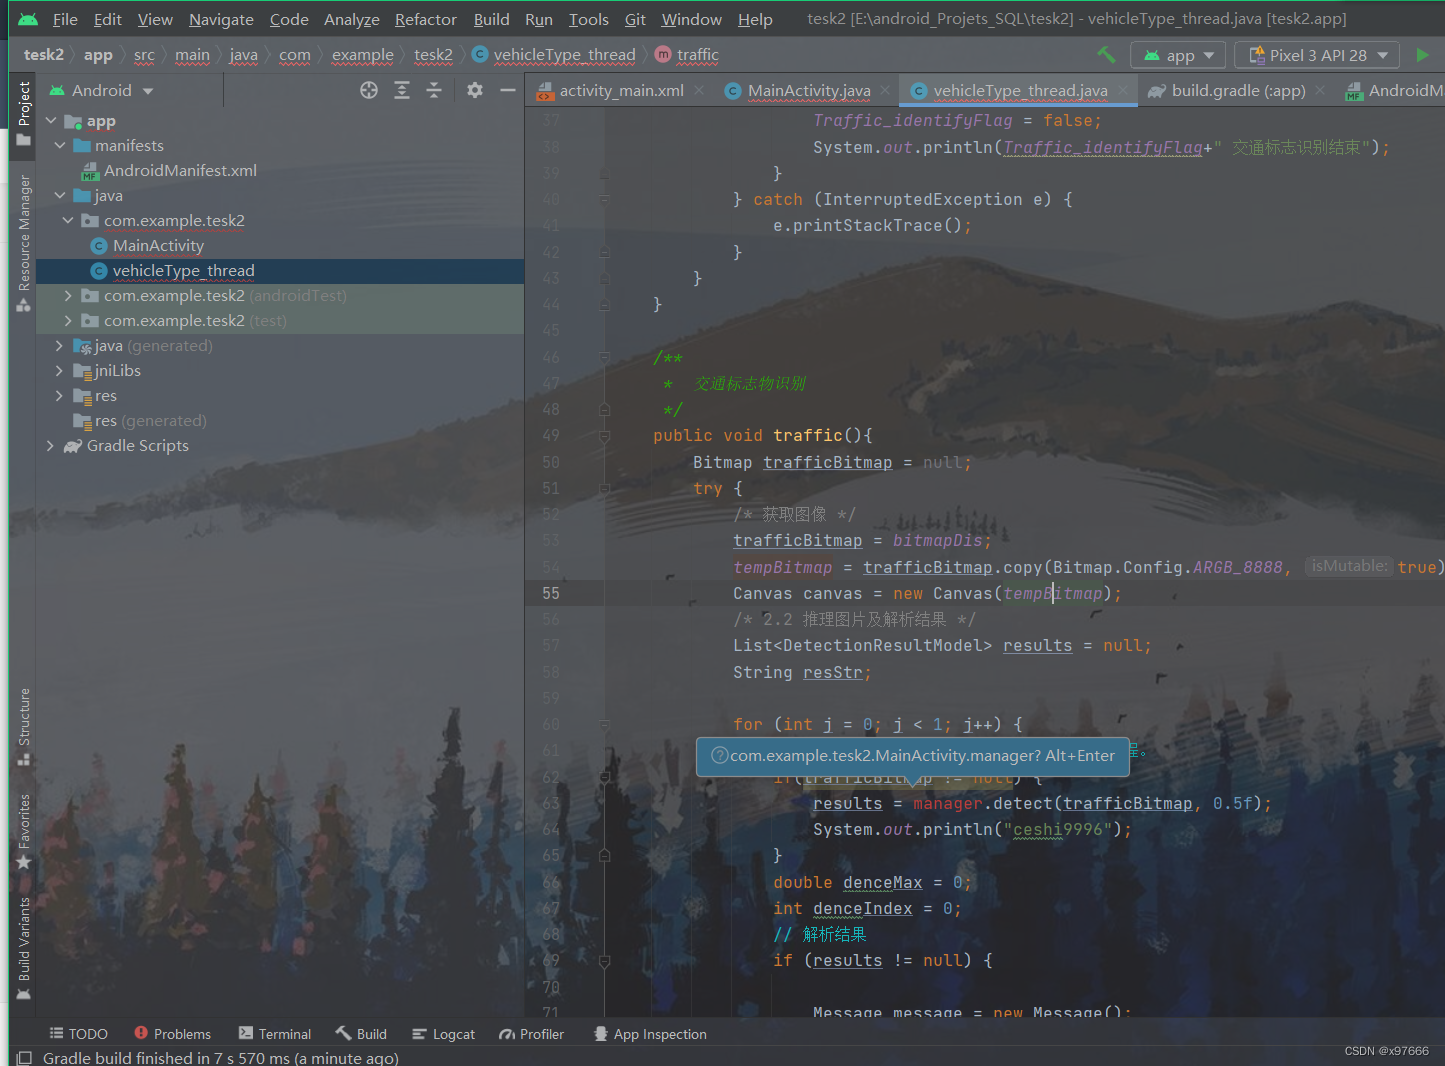Close the activity_main.xml tab
This screenshot has width=1445, height=1066.
pos(699,90)
